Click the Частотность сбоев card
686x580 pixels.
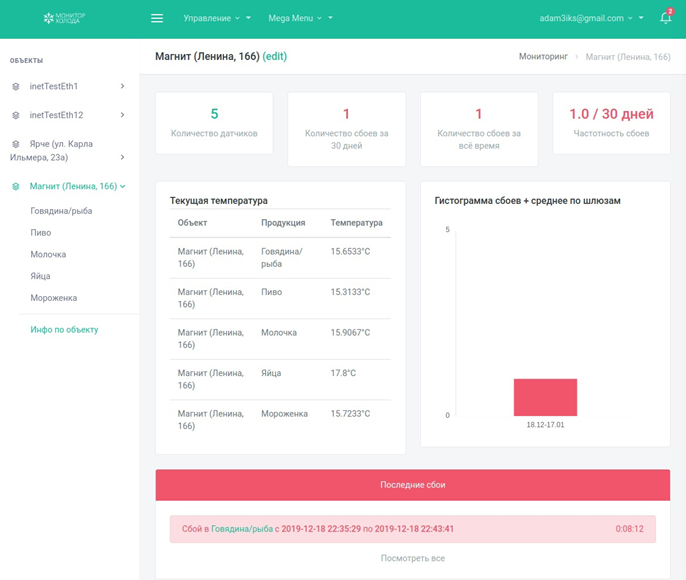click(x=611, y=123)
